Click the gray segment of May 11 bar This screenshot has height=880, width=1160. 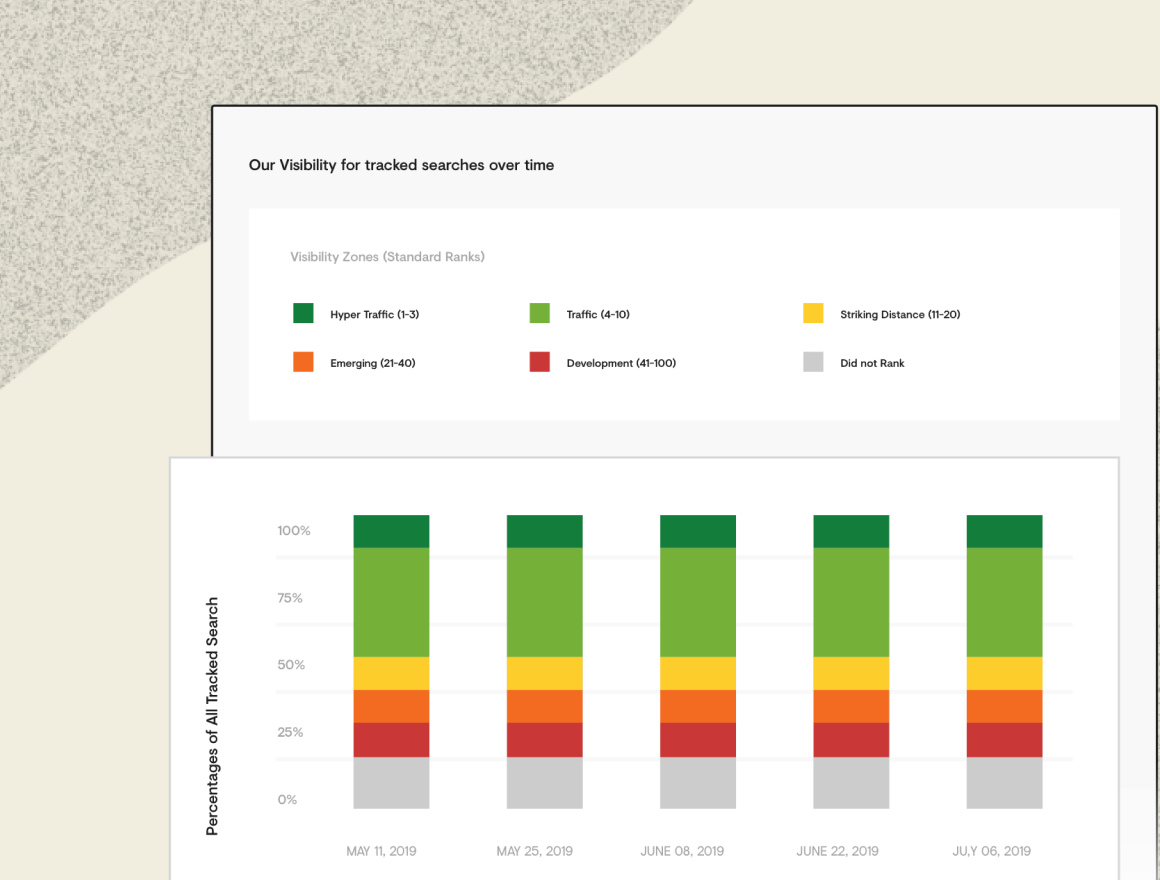pyautogui.click(x=391, y=782)
